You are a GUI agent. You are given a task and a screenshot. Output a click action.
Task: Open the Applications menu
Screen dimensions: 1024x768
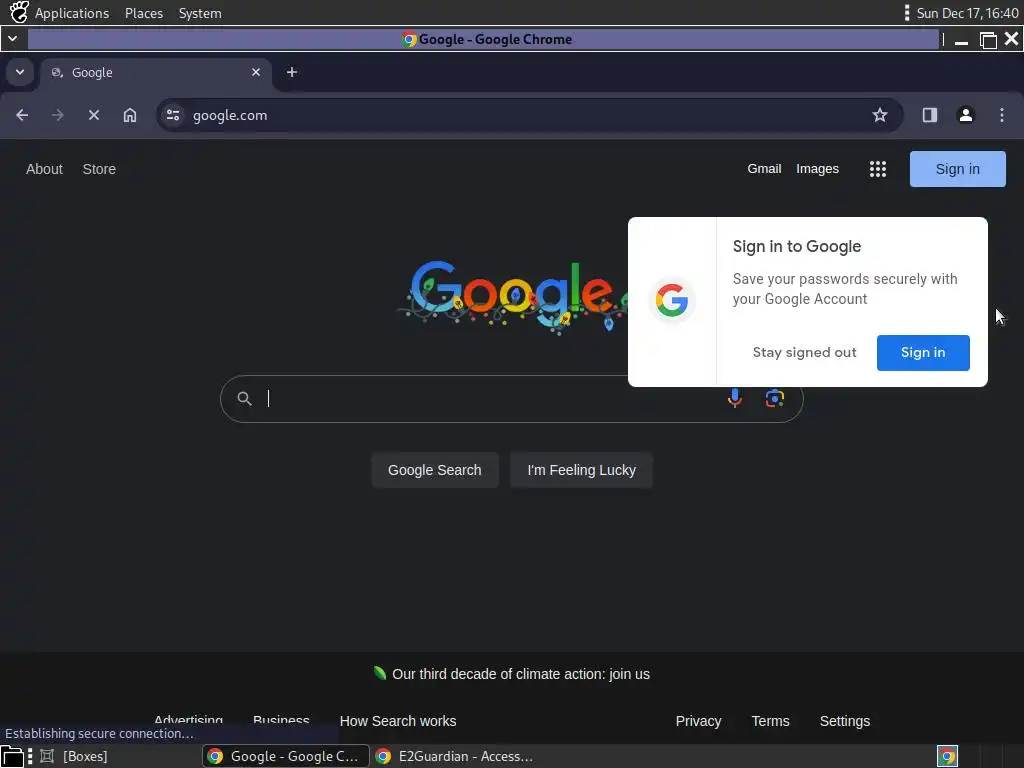[x=72, y=13]
